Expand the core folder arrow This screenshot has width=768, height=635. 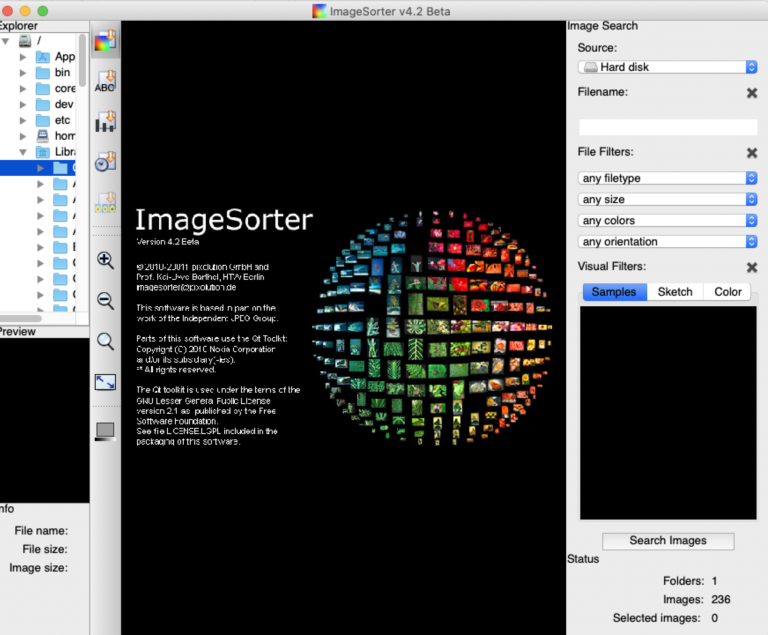point(23,89)
